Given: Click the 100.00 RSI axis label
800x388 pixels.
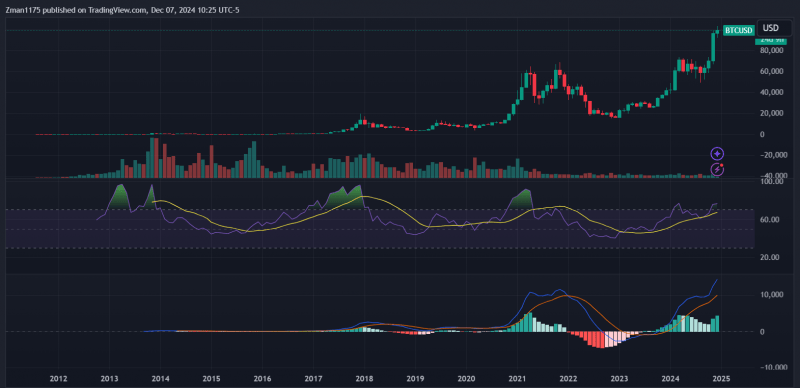Looking at the screenshot, I should tap(772, 181).
